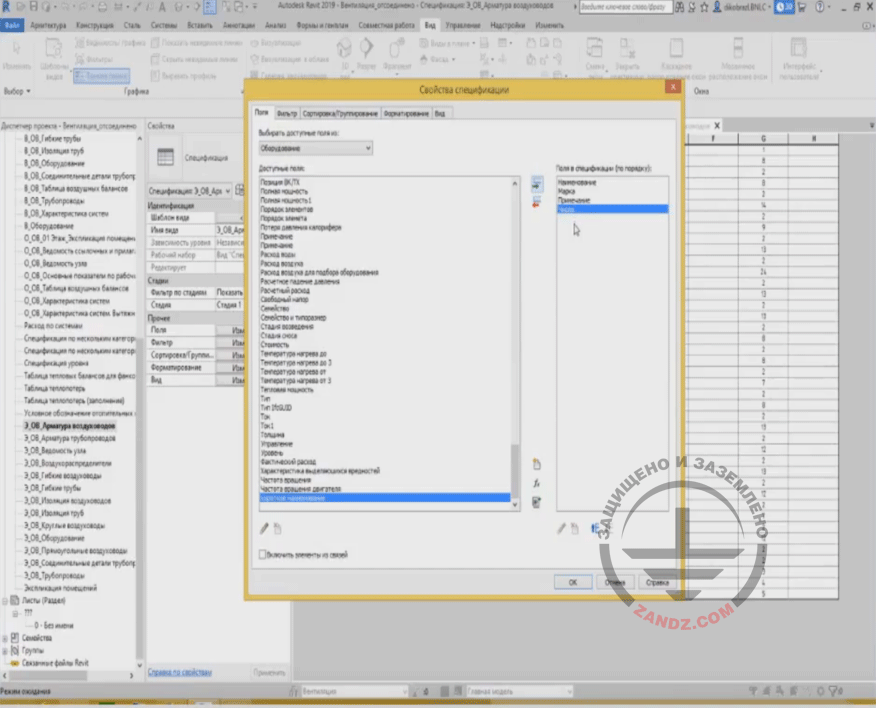The image size is (876, 708).
Task: Open the 'Сортировка/Группирование' tab
Action: click(340, 114)
